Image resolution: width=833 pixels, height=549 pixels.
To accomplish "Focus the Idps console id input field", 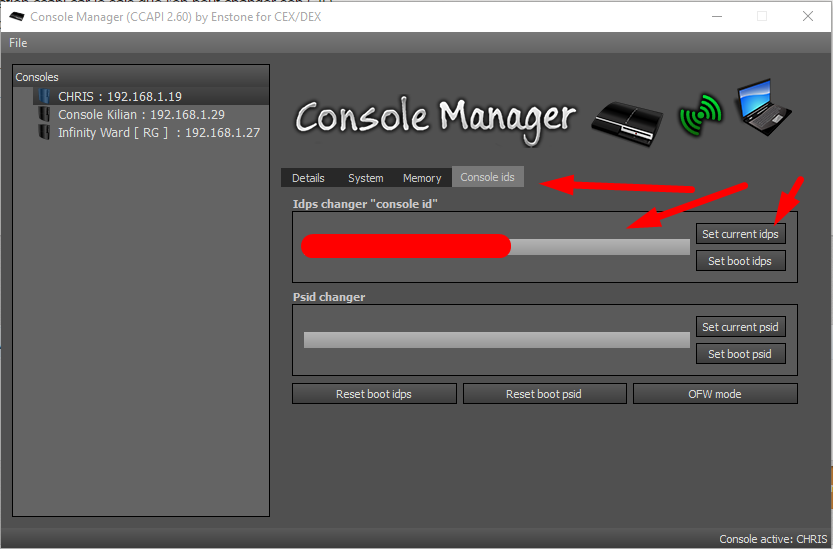I will pos(496,247).
